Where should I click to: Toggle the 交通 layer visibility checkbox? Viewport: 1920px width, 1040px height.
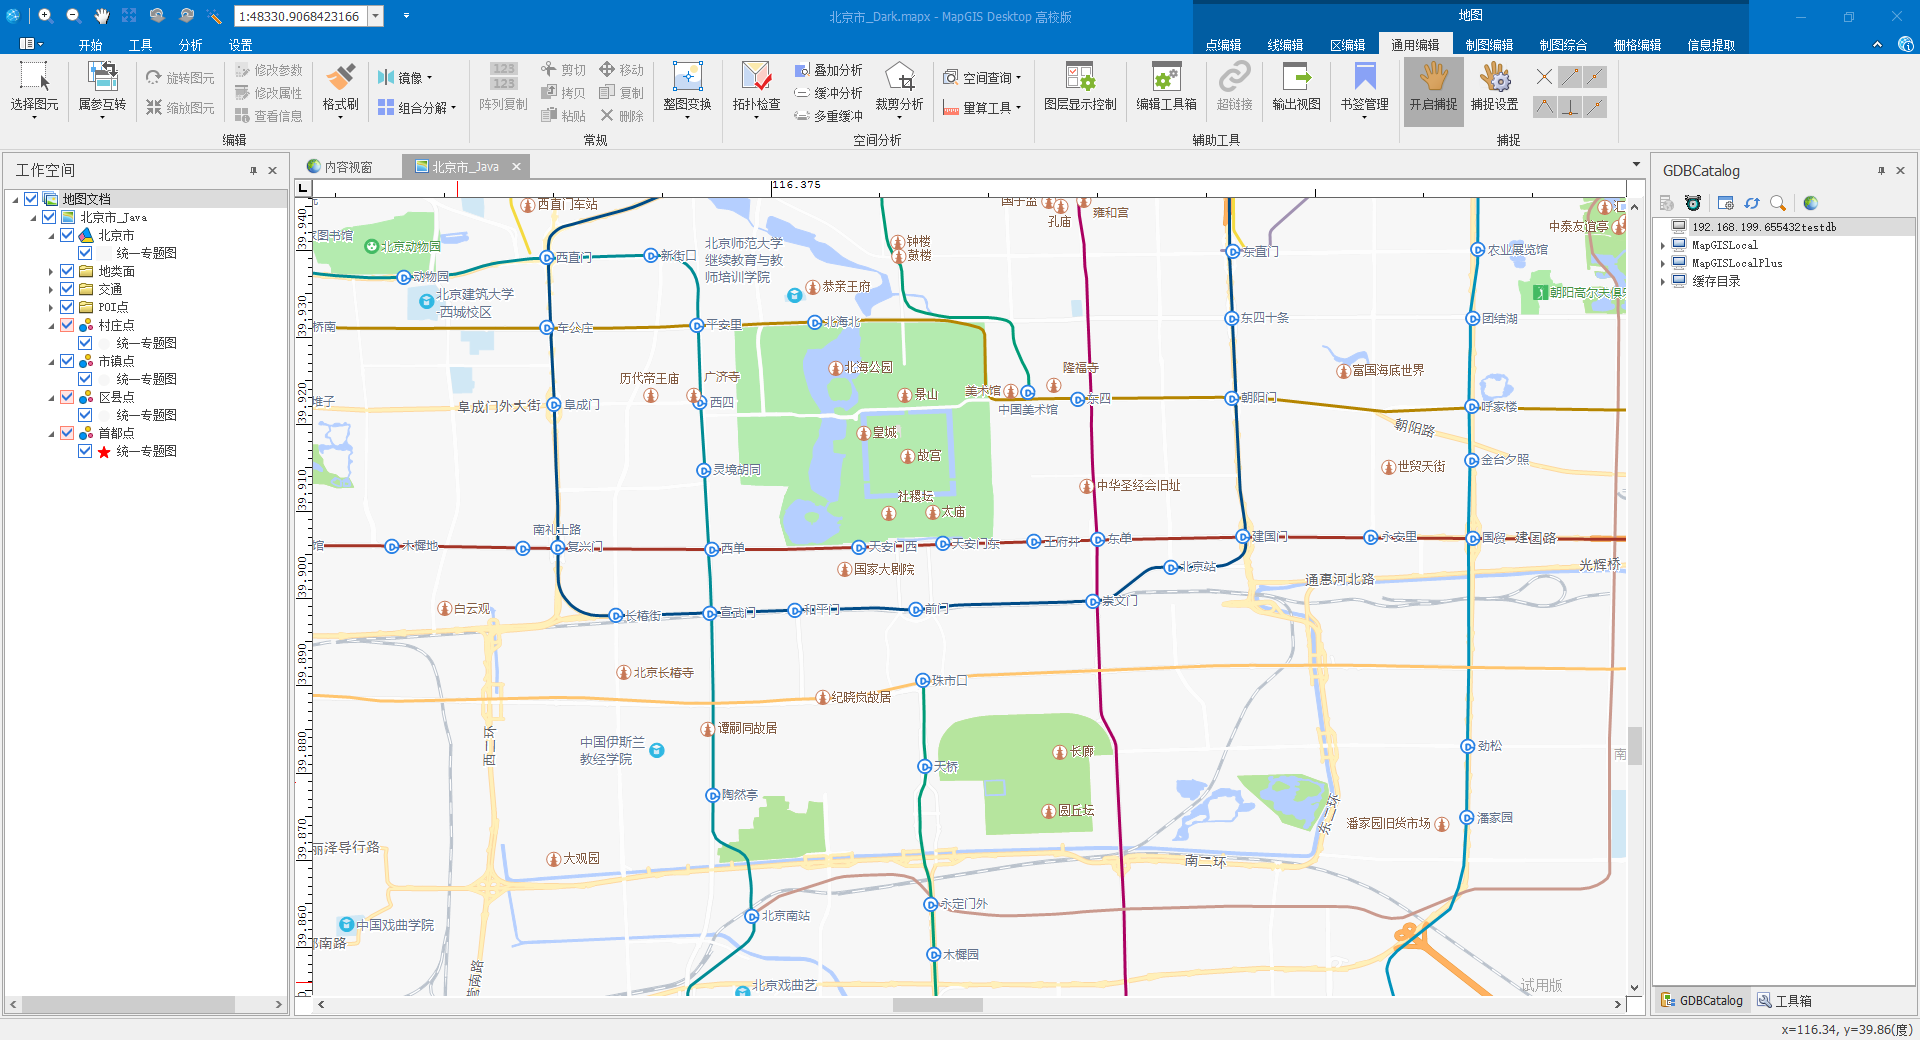coord(67,289)
